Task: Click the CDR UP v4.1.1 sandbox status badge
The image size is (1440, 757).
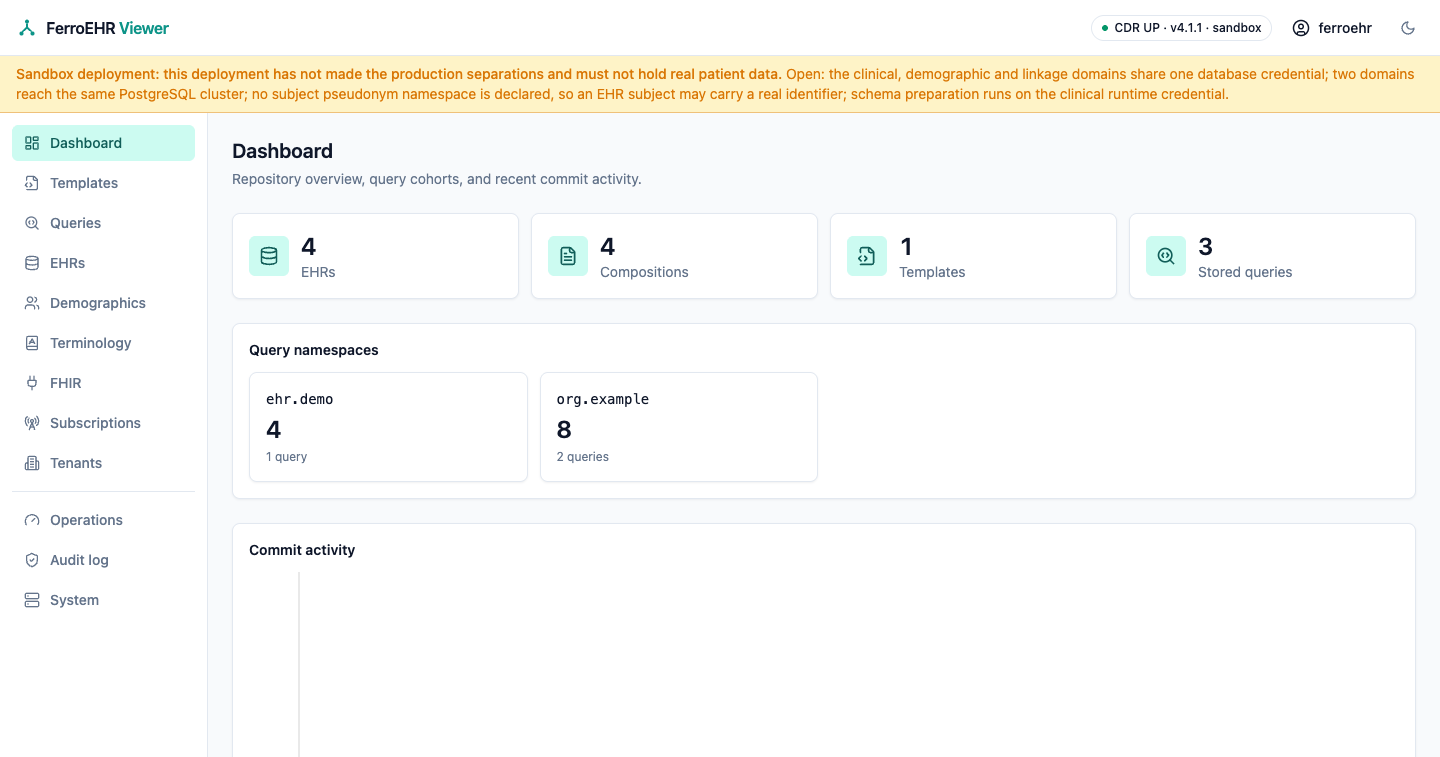Action: [x=1181, y=28]
